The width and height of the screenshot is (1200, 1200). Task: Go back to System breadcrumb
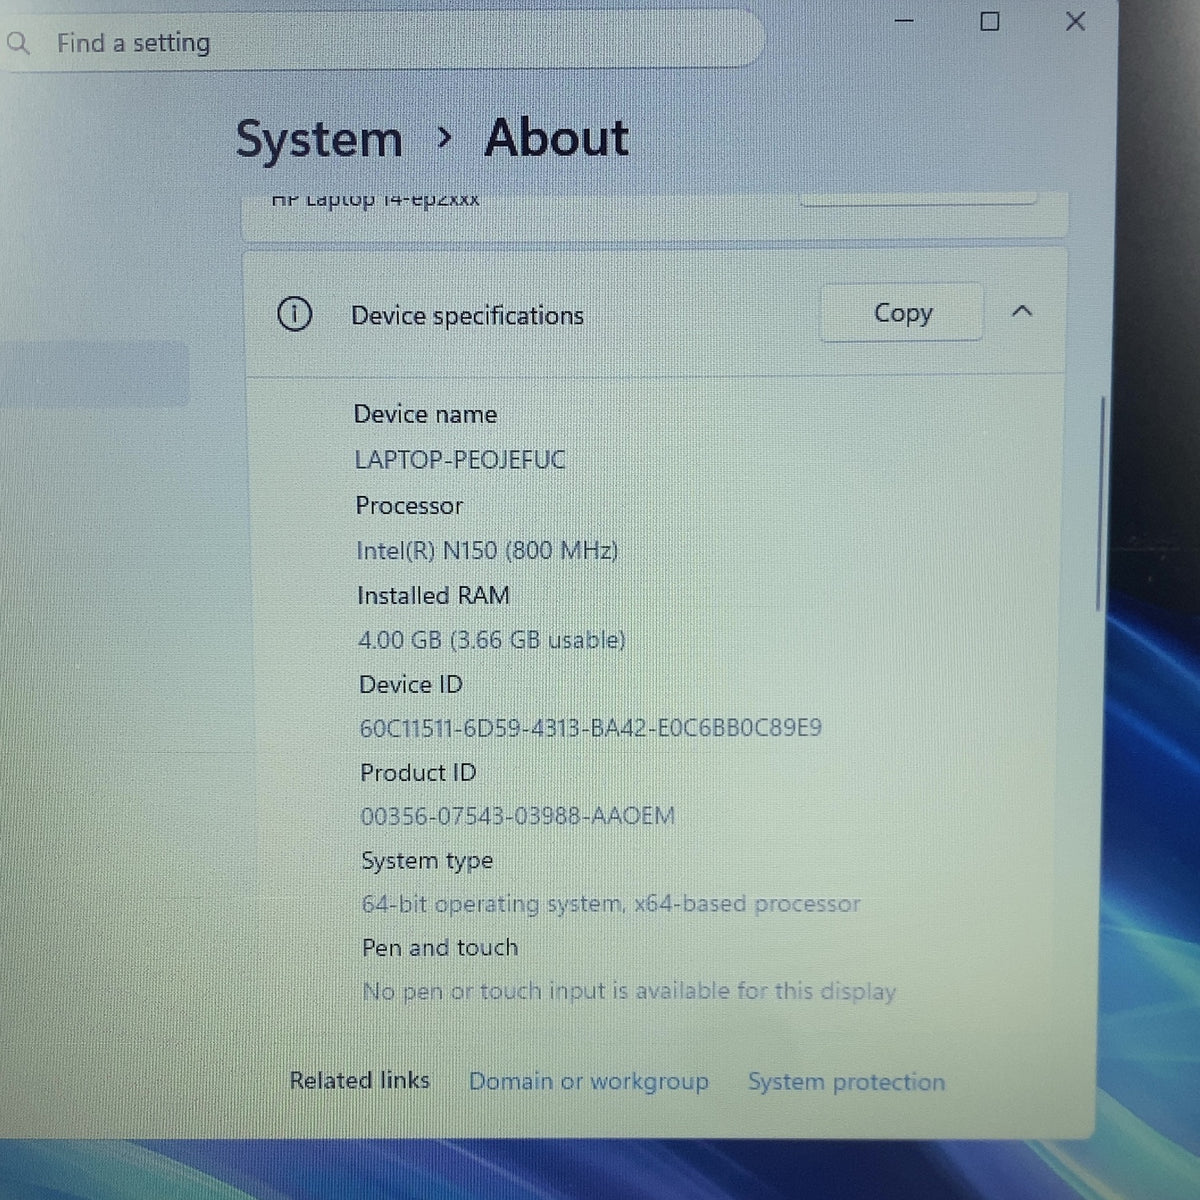click(x=319, y=139)
